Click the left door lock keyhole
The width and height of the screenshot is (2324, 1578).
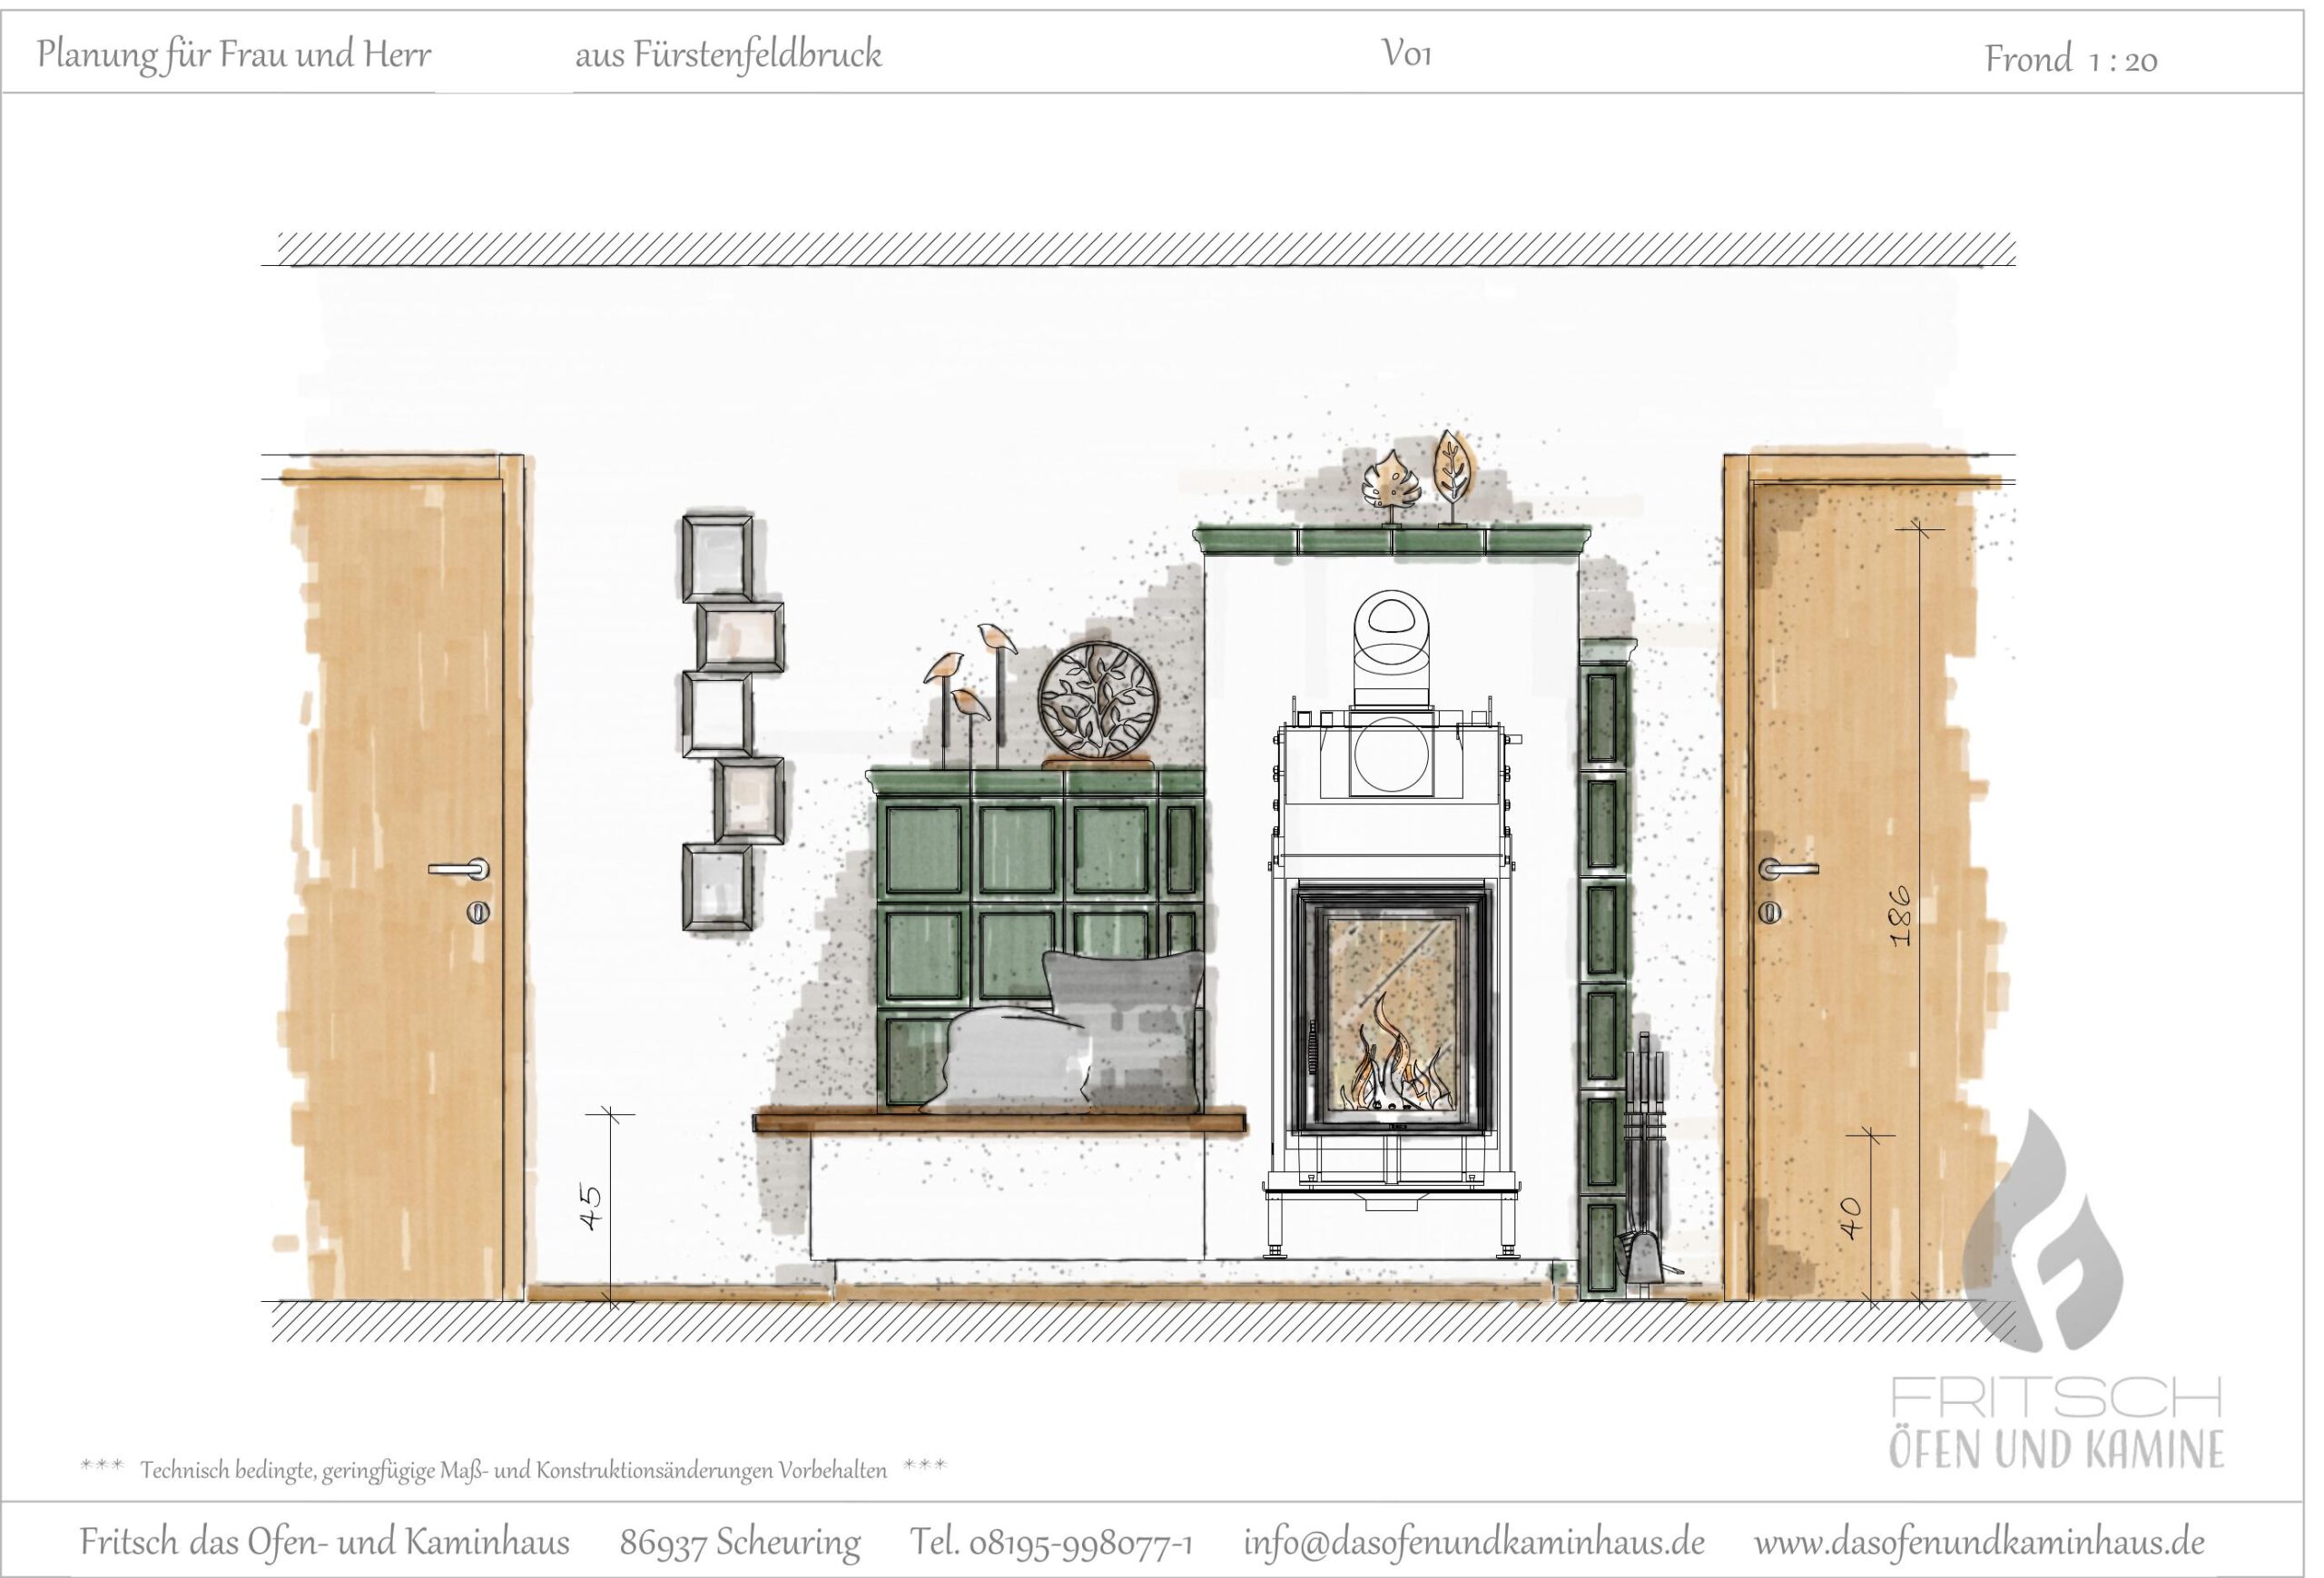click(480, 913)
